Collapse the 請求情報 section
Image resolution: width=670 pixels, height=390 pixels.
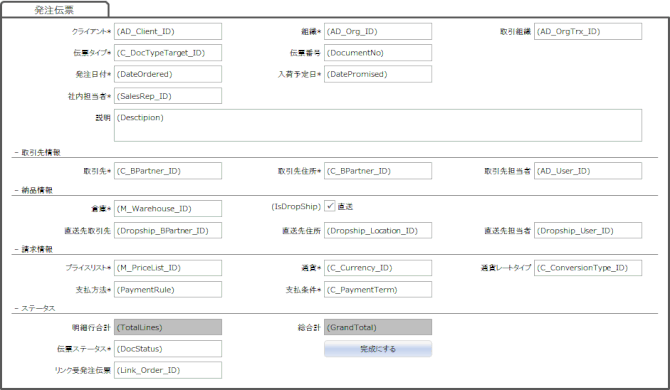[x=34, y=249]
